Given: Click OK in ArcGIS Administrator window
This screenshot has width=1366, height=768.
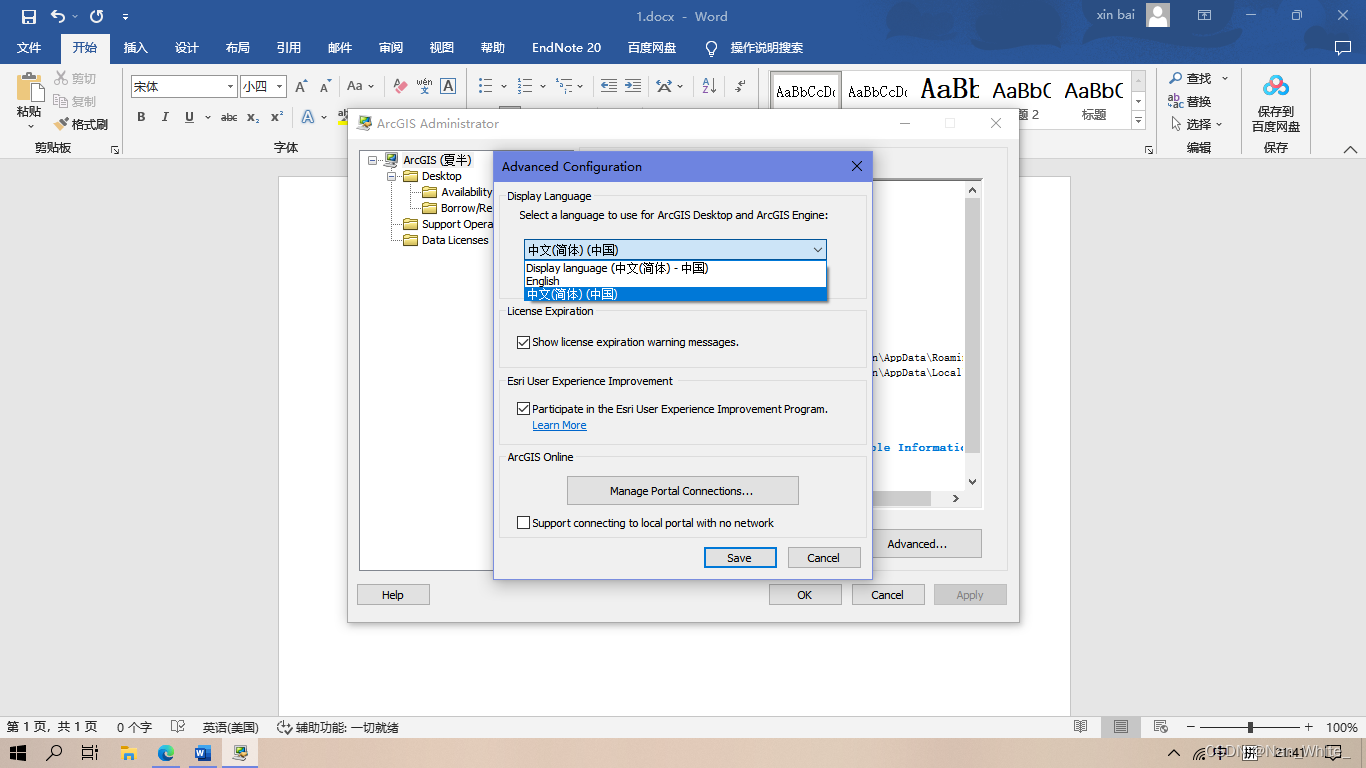Looking at the screenshot, I should coord(805,595).
